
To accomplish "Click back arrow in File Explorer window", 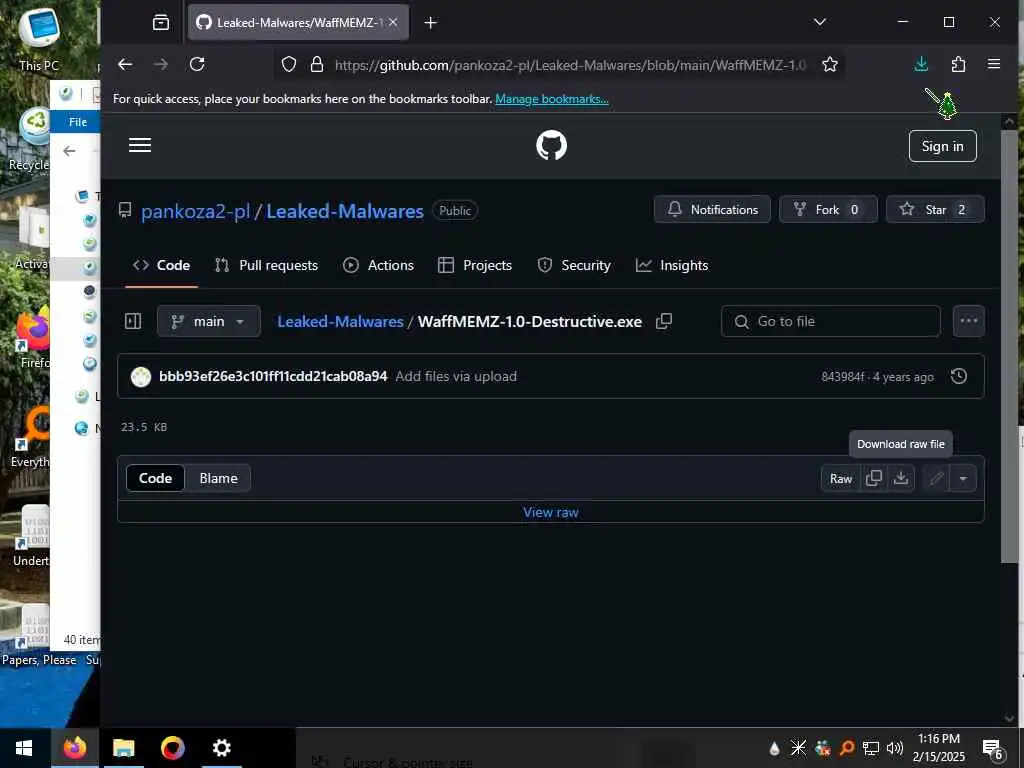I will coord(69,152).
